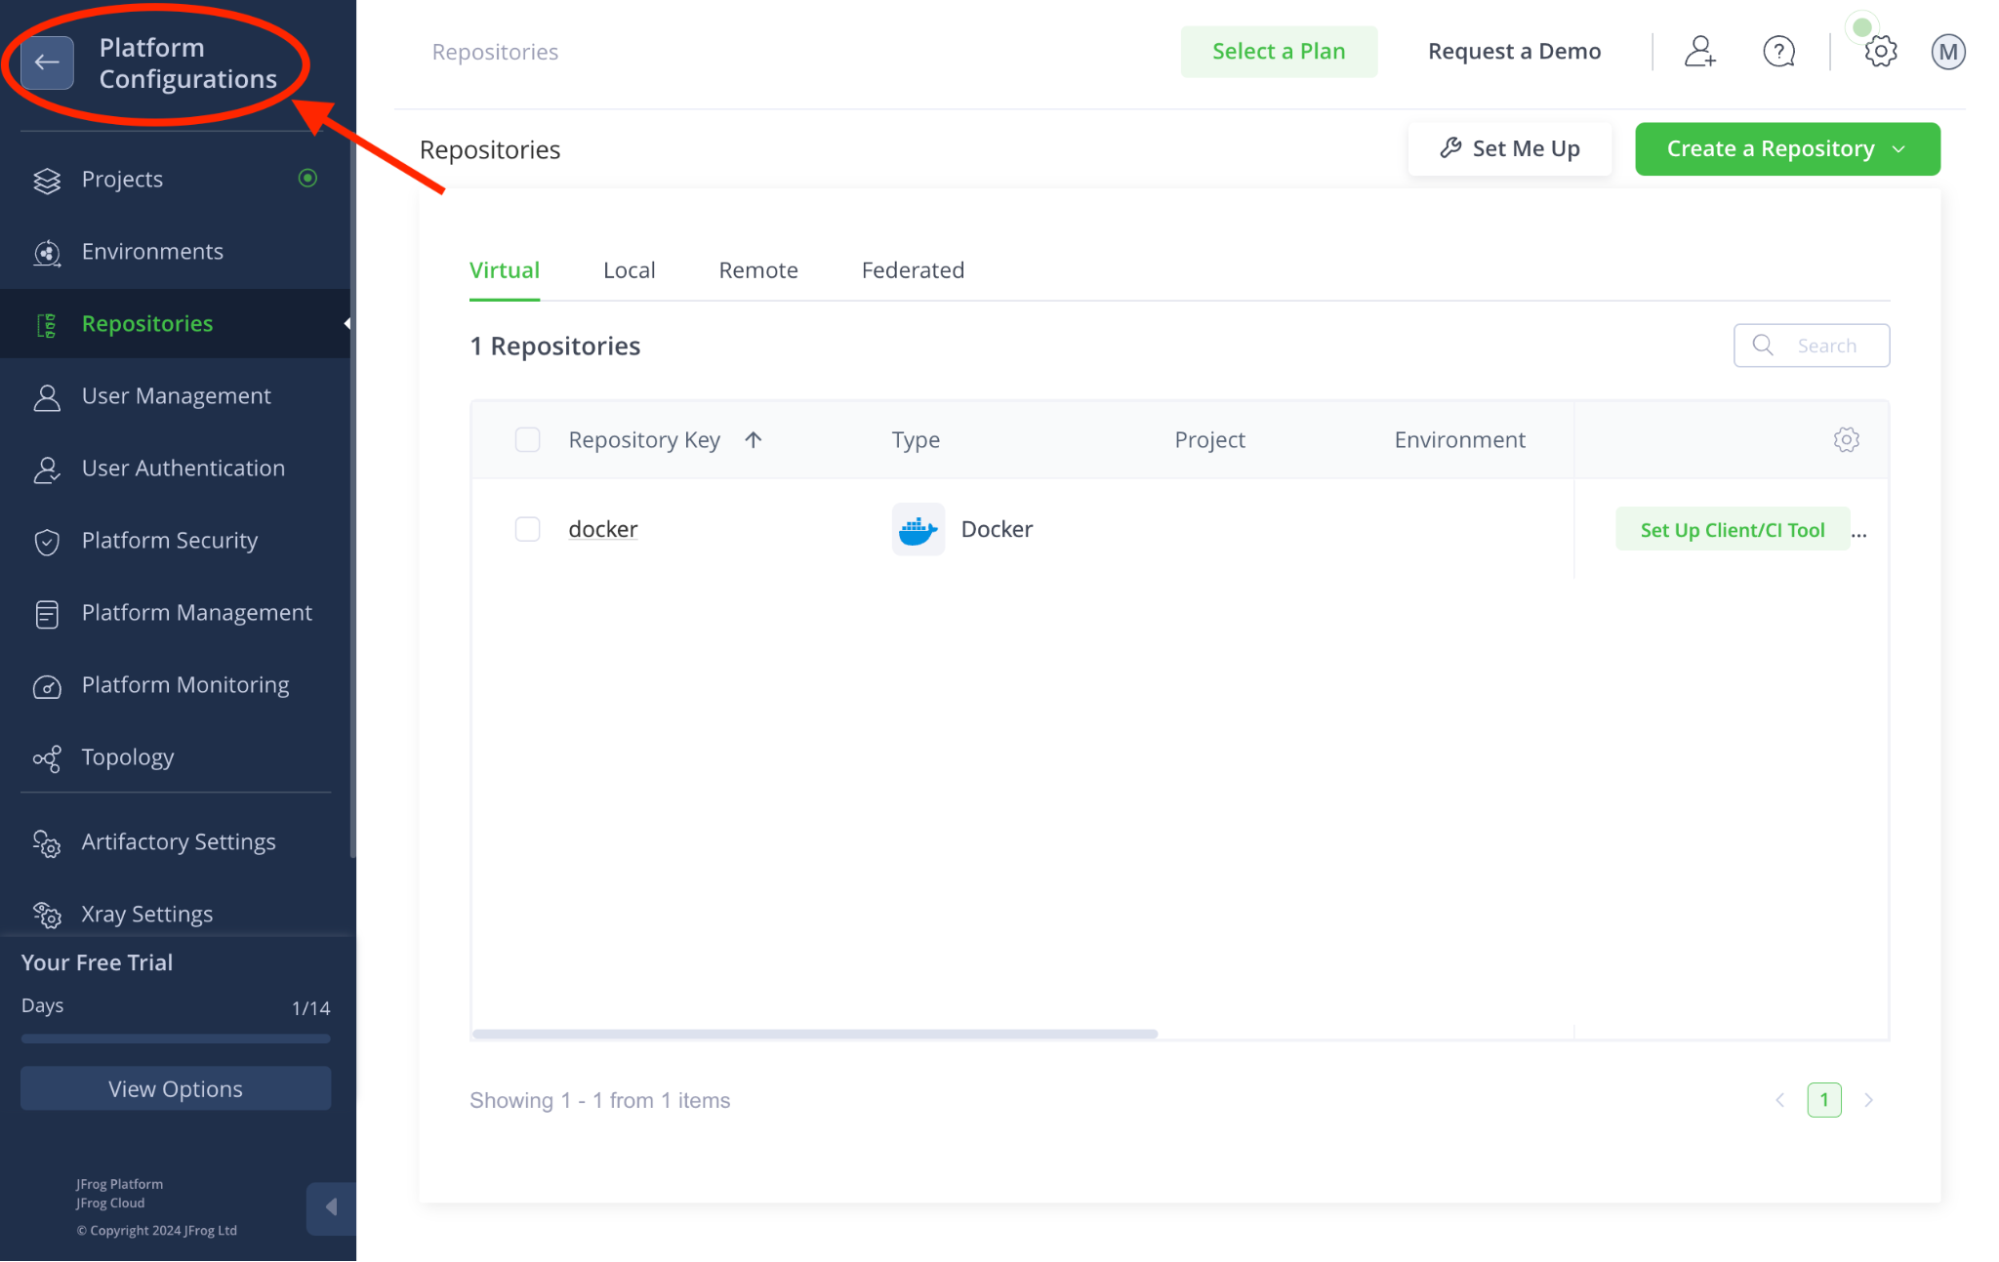Click the Docker type icon in the repository row

point(917,529)
